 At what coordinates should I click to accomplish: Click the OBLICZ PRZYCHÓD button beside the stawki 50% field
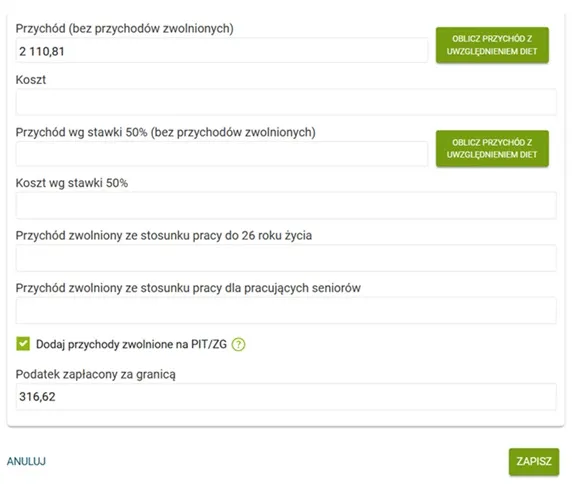click(492, 148)
